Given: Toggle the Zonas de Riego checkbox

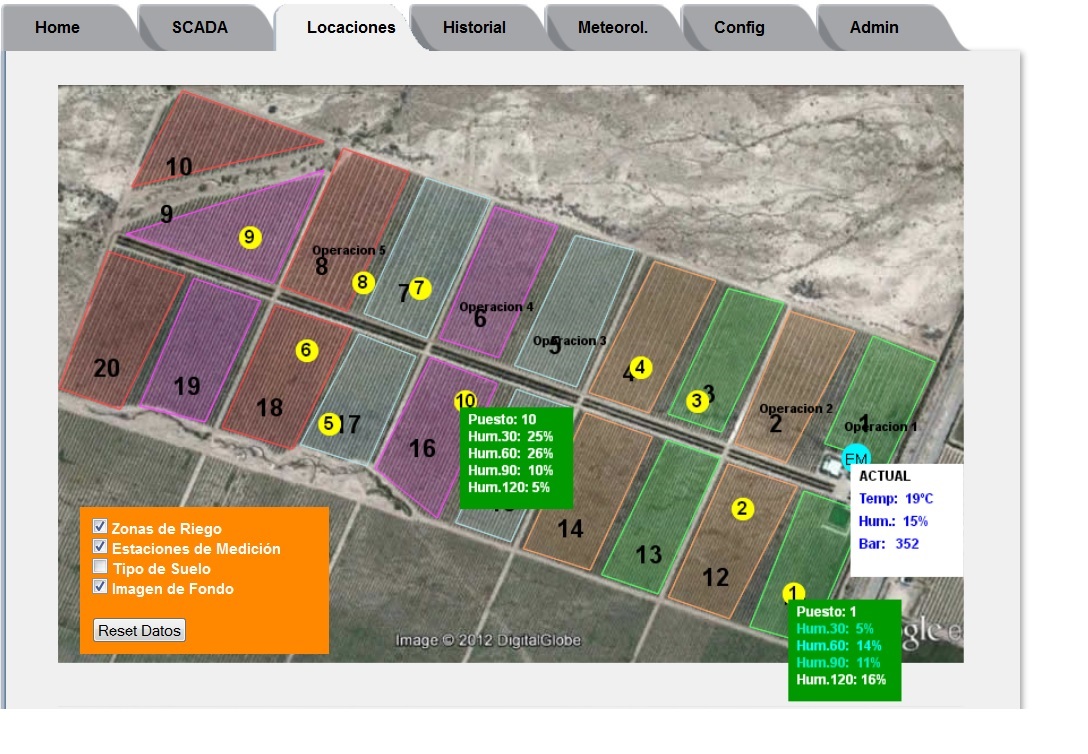Looking at the screenshot, I should coord(100,527).
